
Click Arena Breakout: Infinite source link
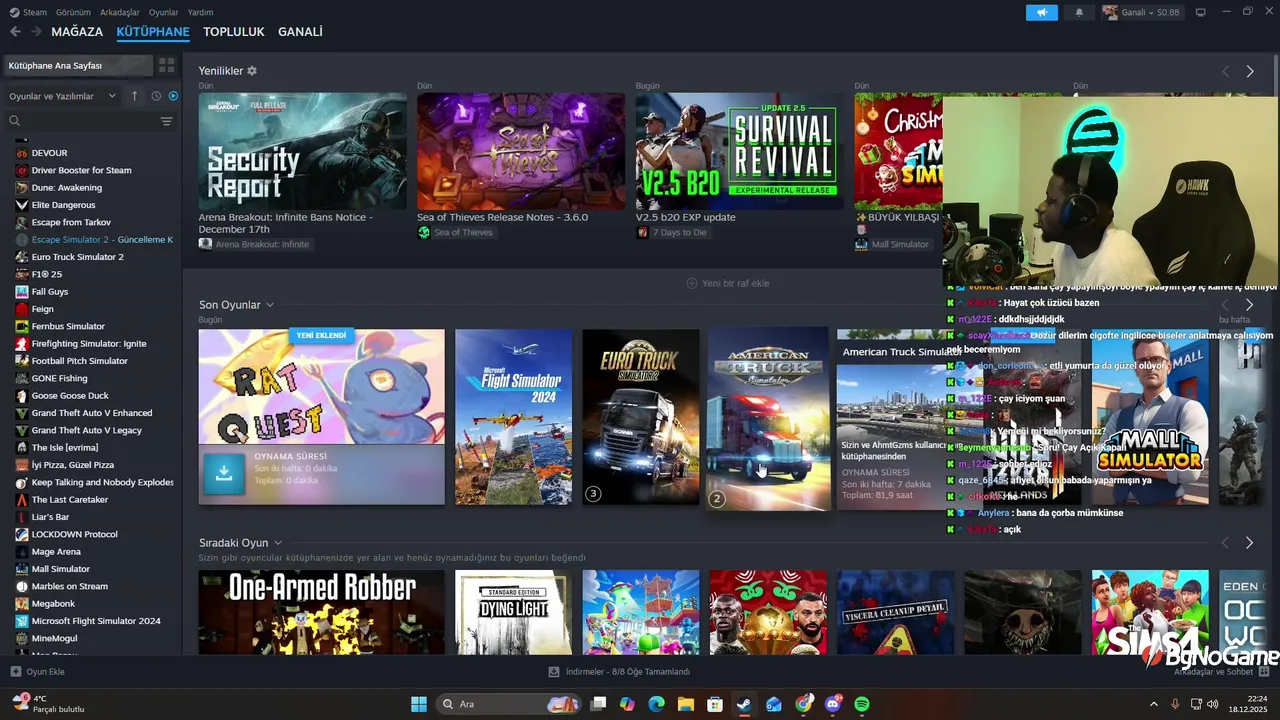tap(254, 244)
